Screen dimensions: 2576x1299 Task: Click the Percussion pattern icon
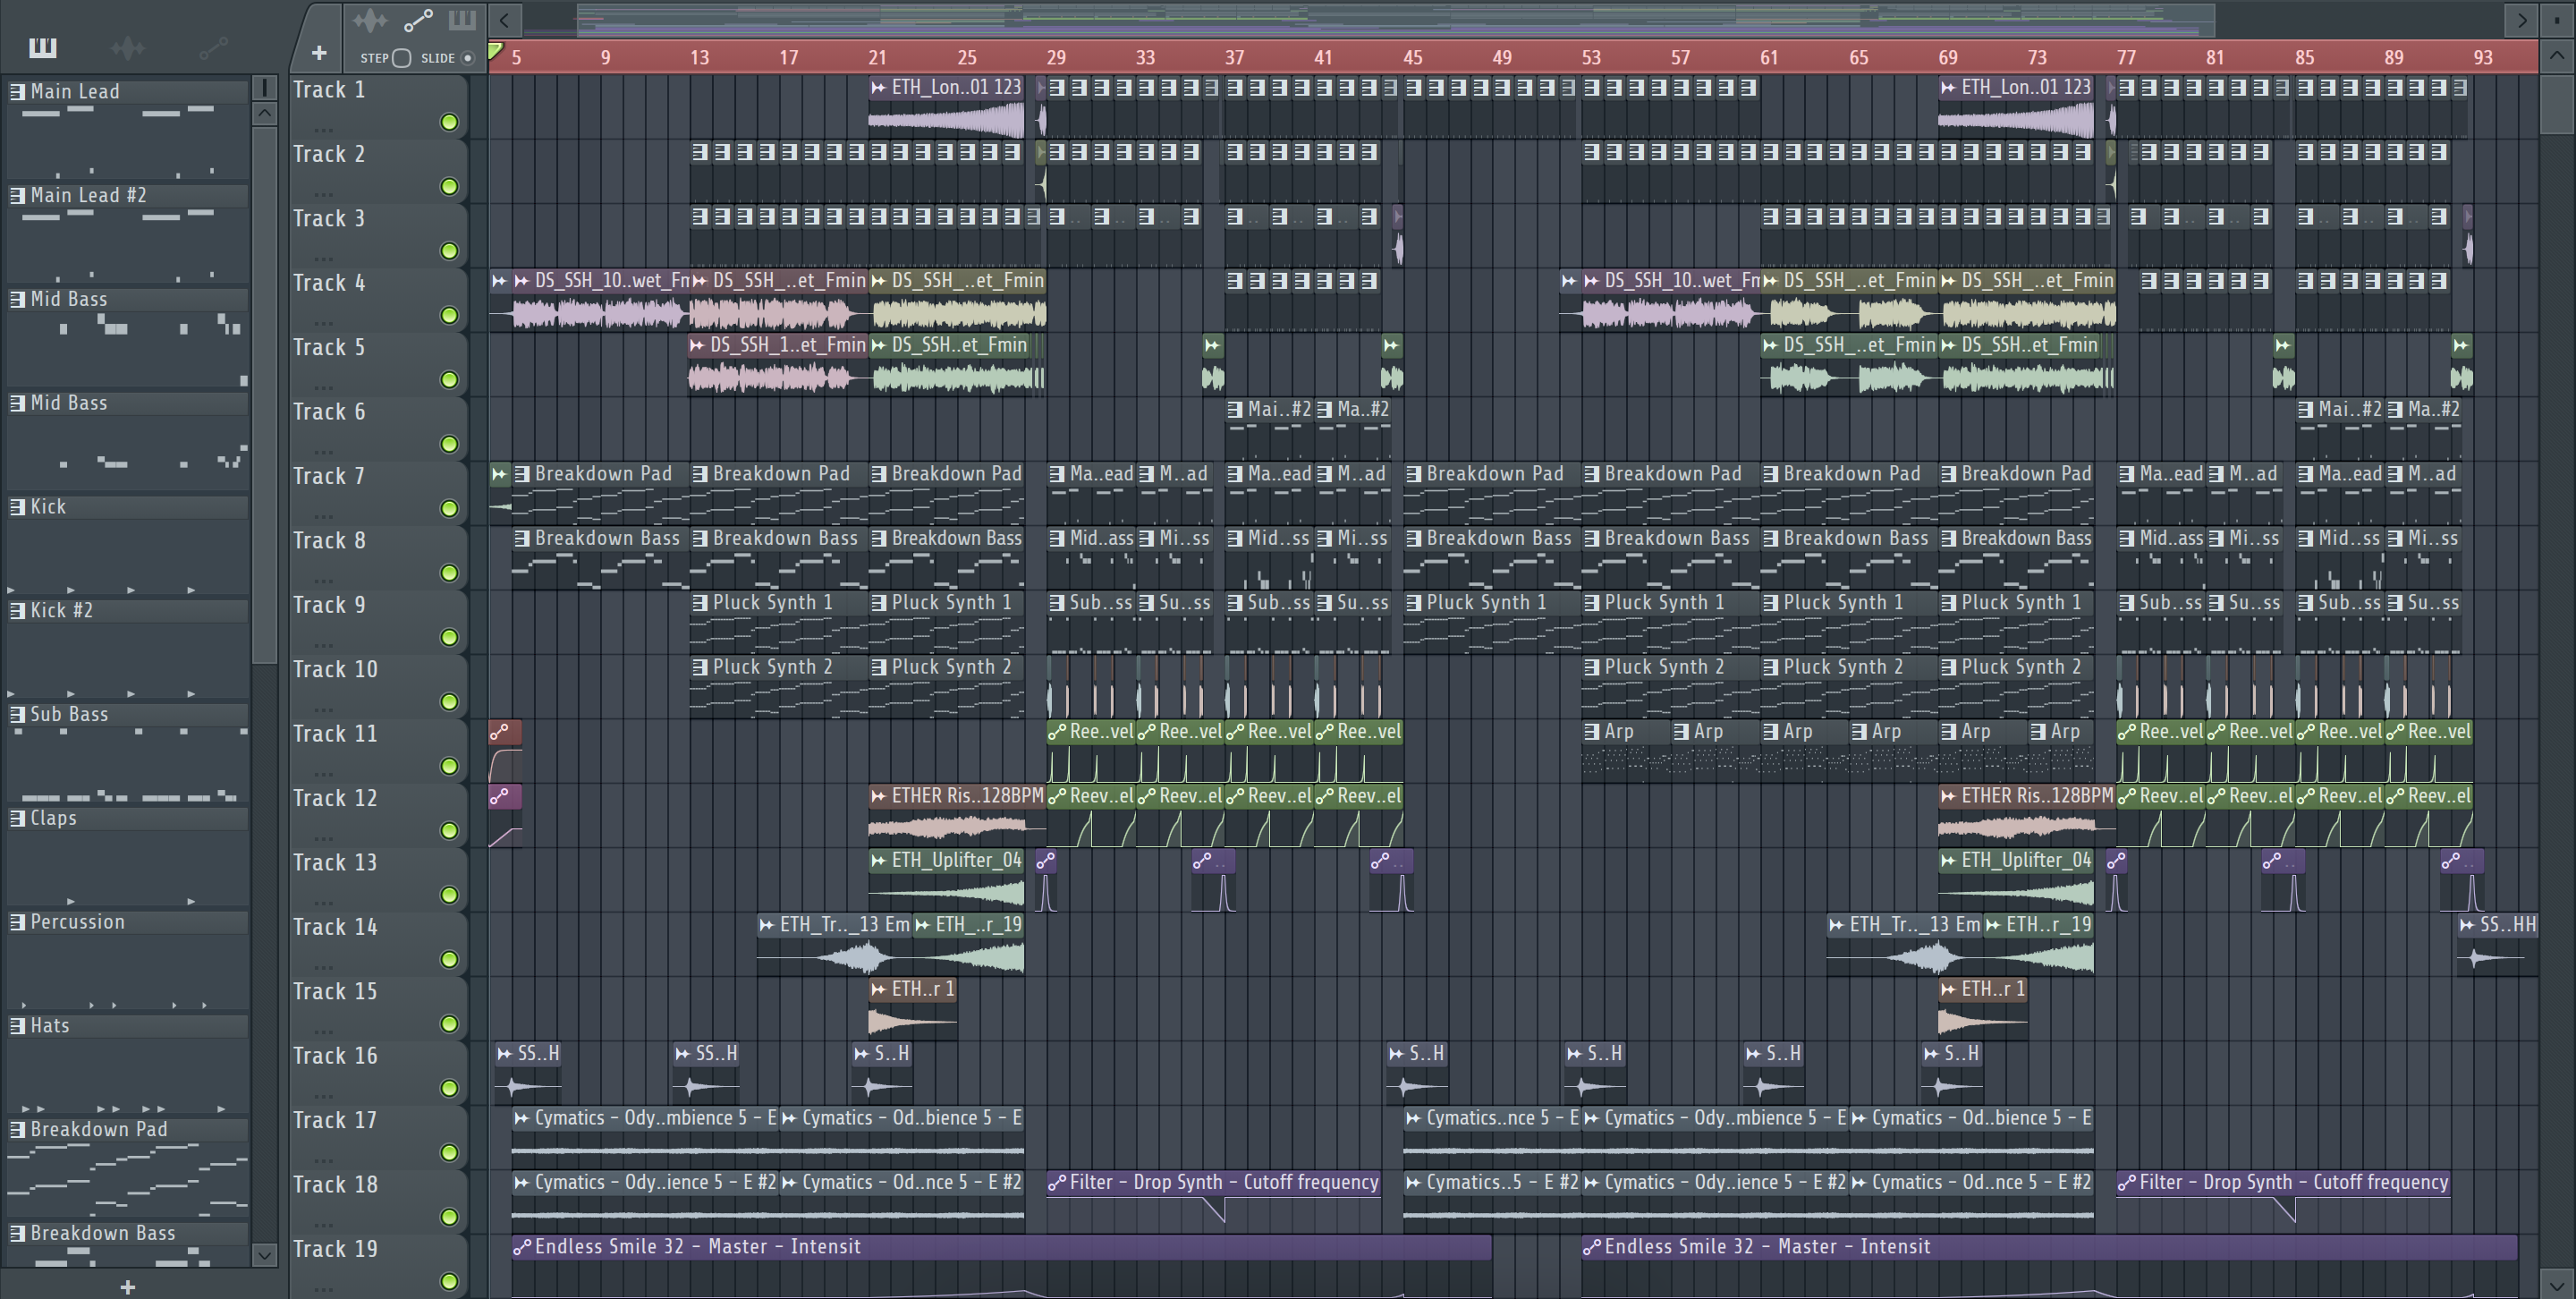tap(17, 922)
